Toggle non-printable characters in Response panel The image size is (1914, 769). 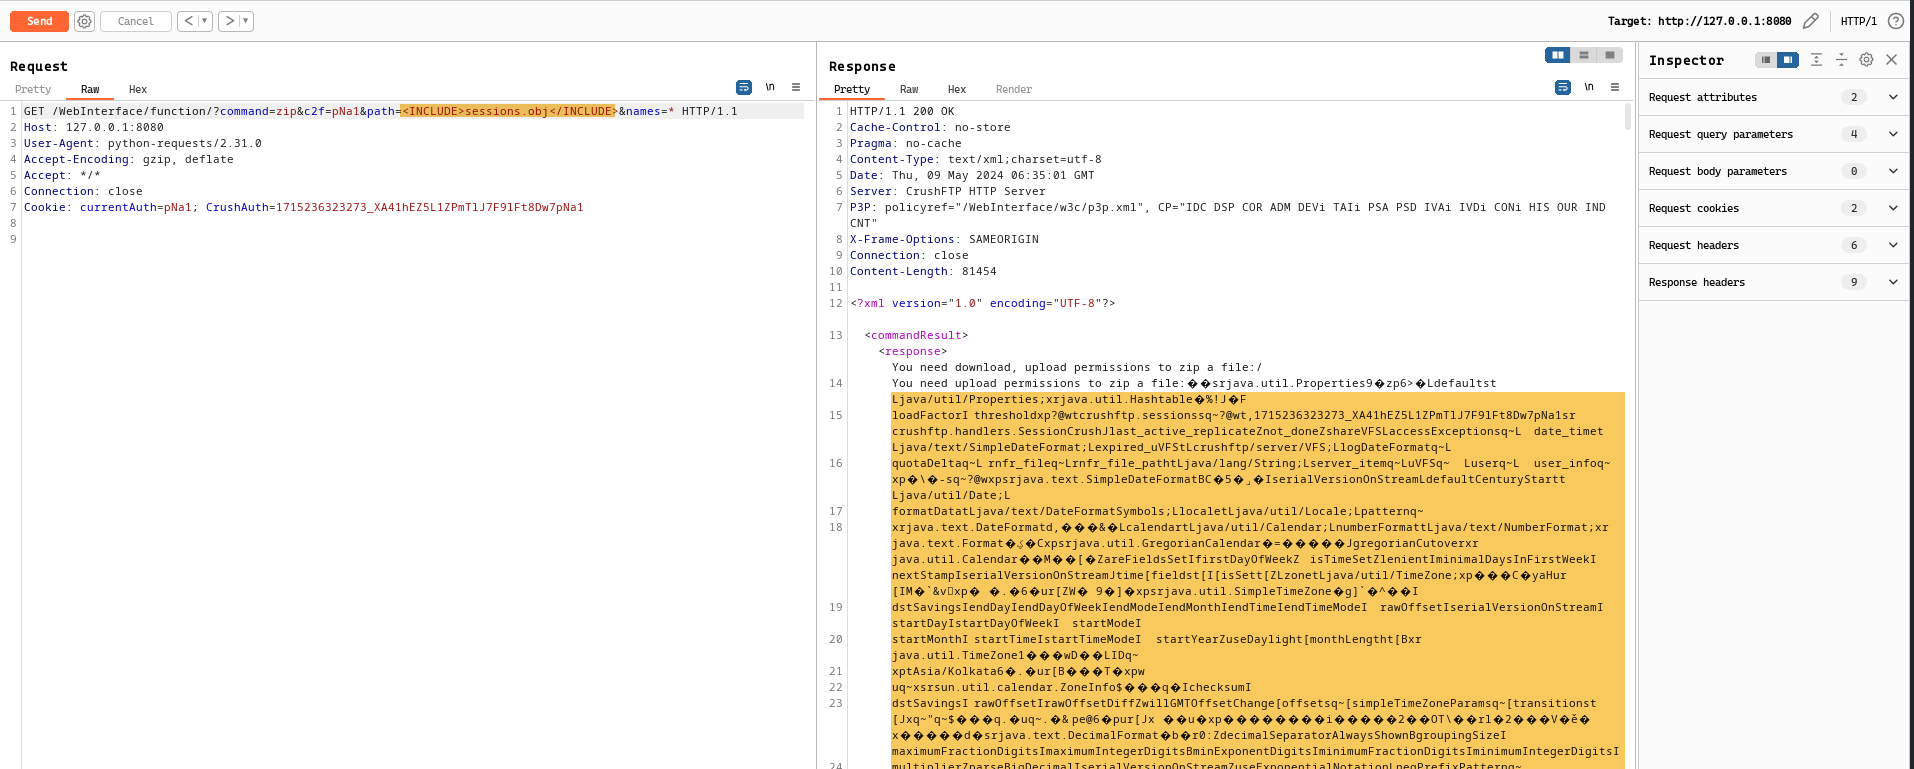coord(1589,87)
